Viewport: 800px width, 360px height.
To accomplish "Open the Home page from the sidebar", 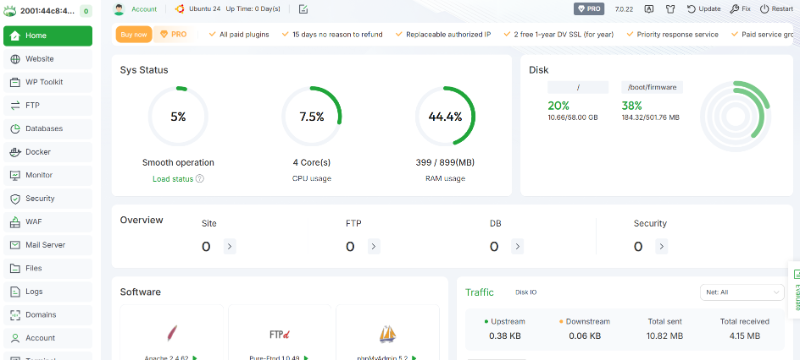I will pos(47,36).
